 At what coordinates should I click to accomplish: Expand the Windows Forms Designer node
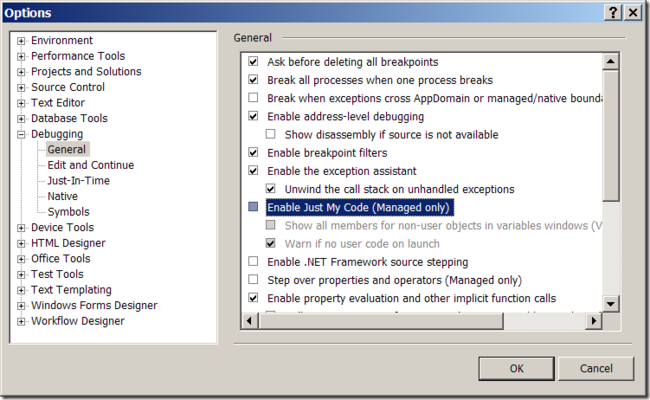[x=21, y=306]
